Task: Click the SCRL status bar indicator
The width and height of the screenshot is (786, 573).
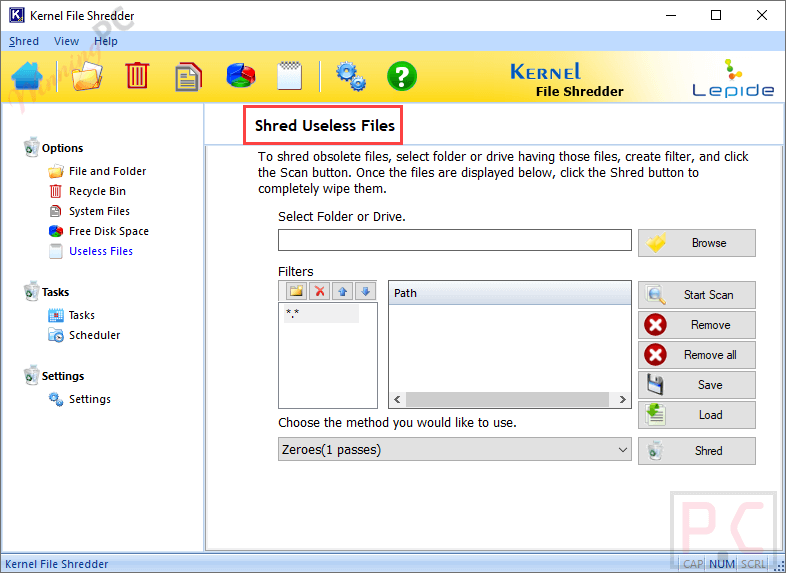Action: click(x=754, y=564)
